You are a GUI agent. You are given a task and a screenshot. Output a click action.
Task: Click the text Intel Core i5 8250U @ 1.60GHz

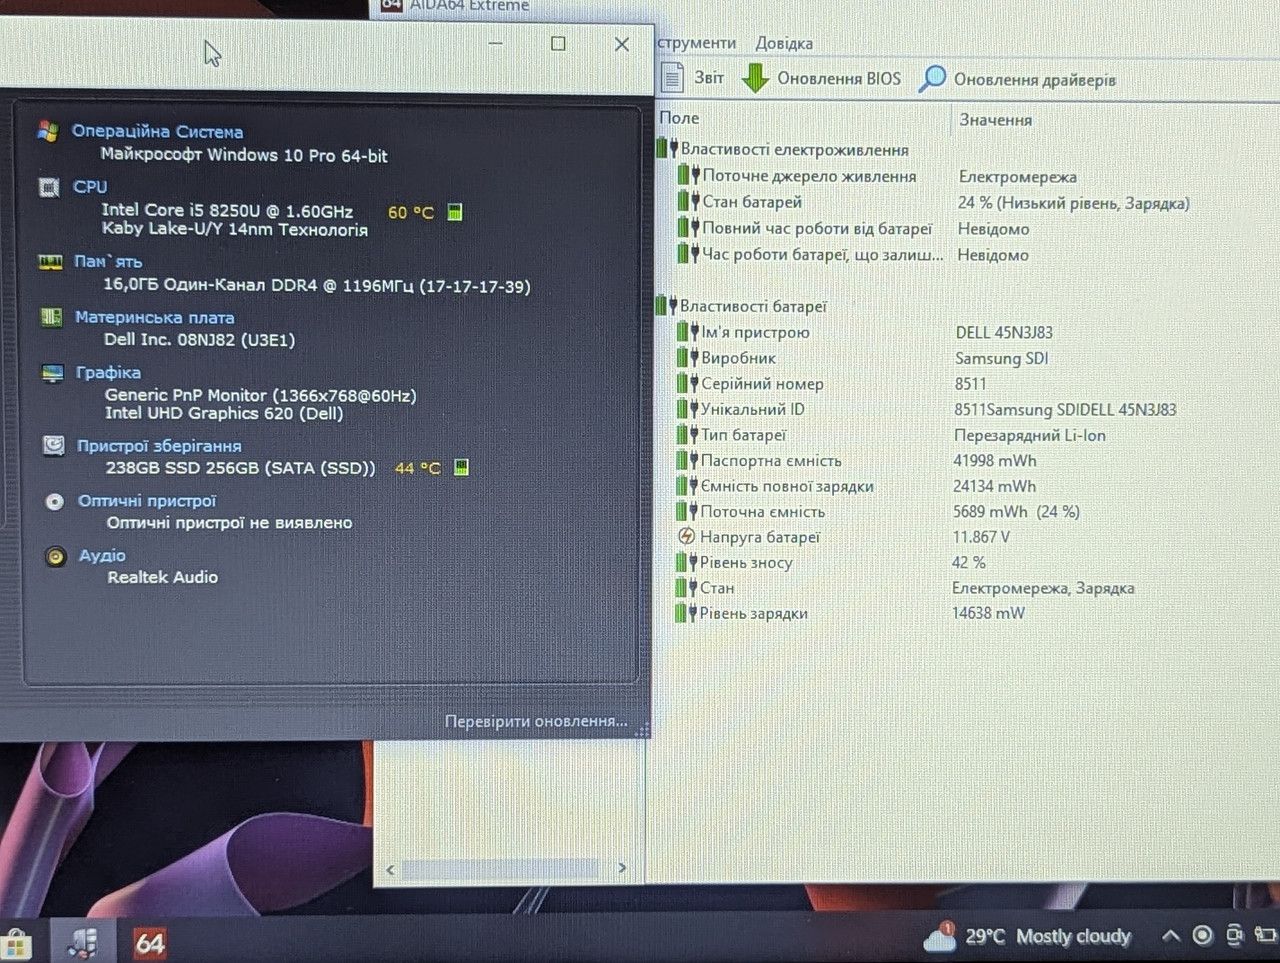point(227,211)
